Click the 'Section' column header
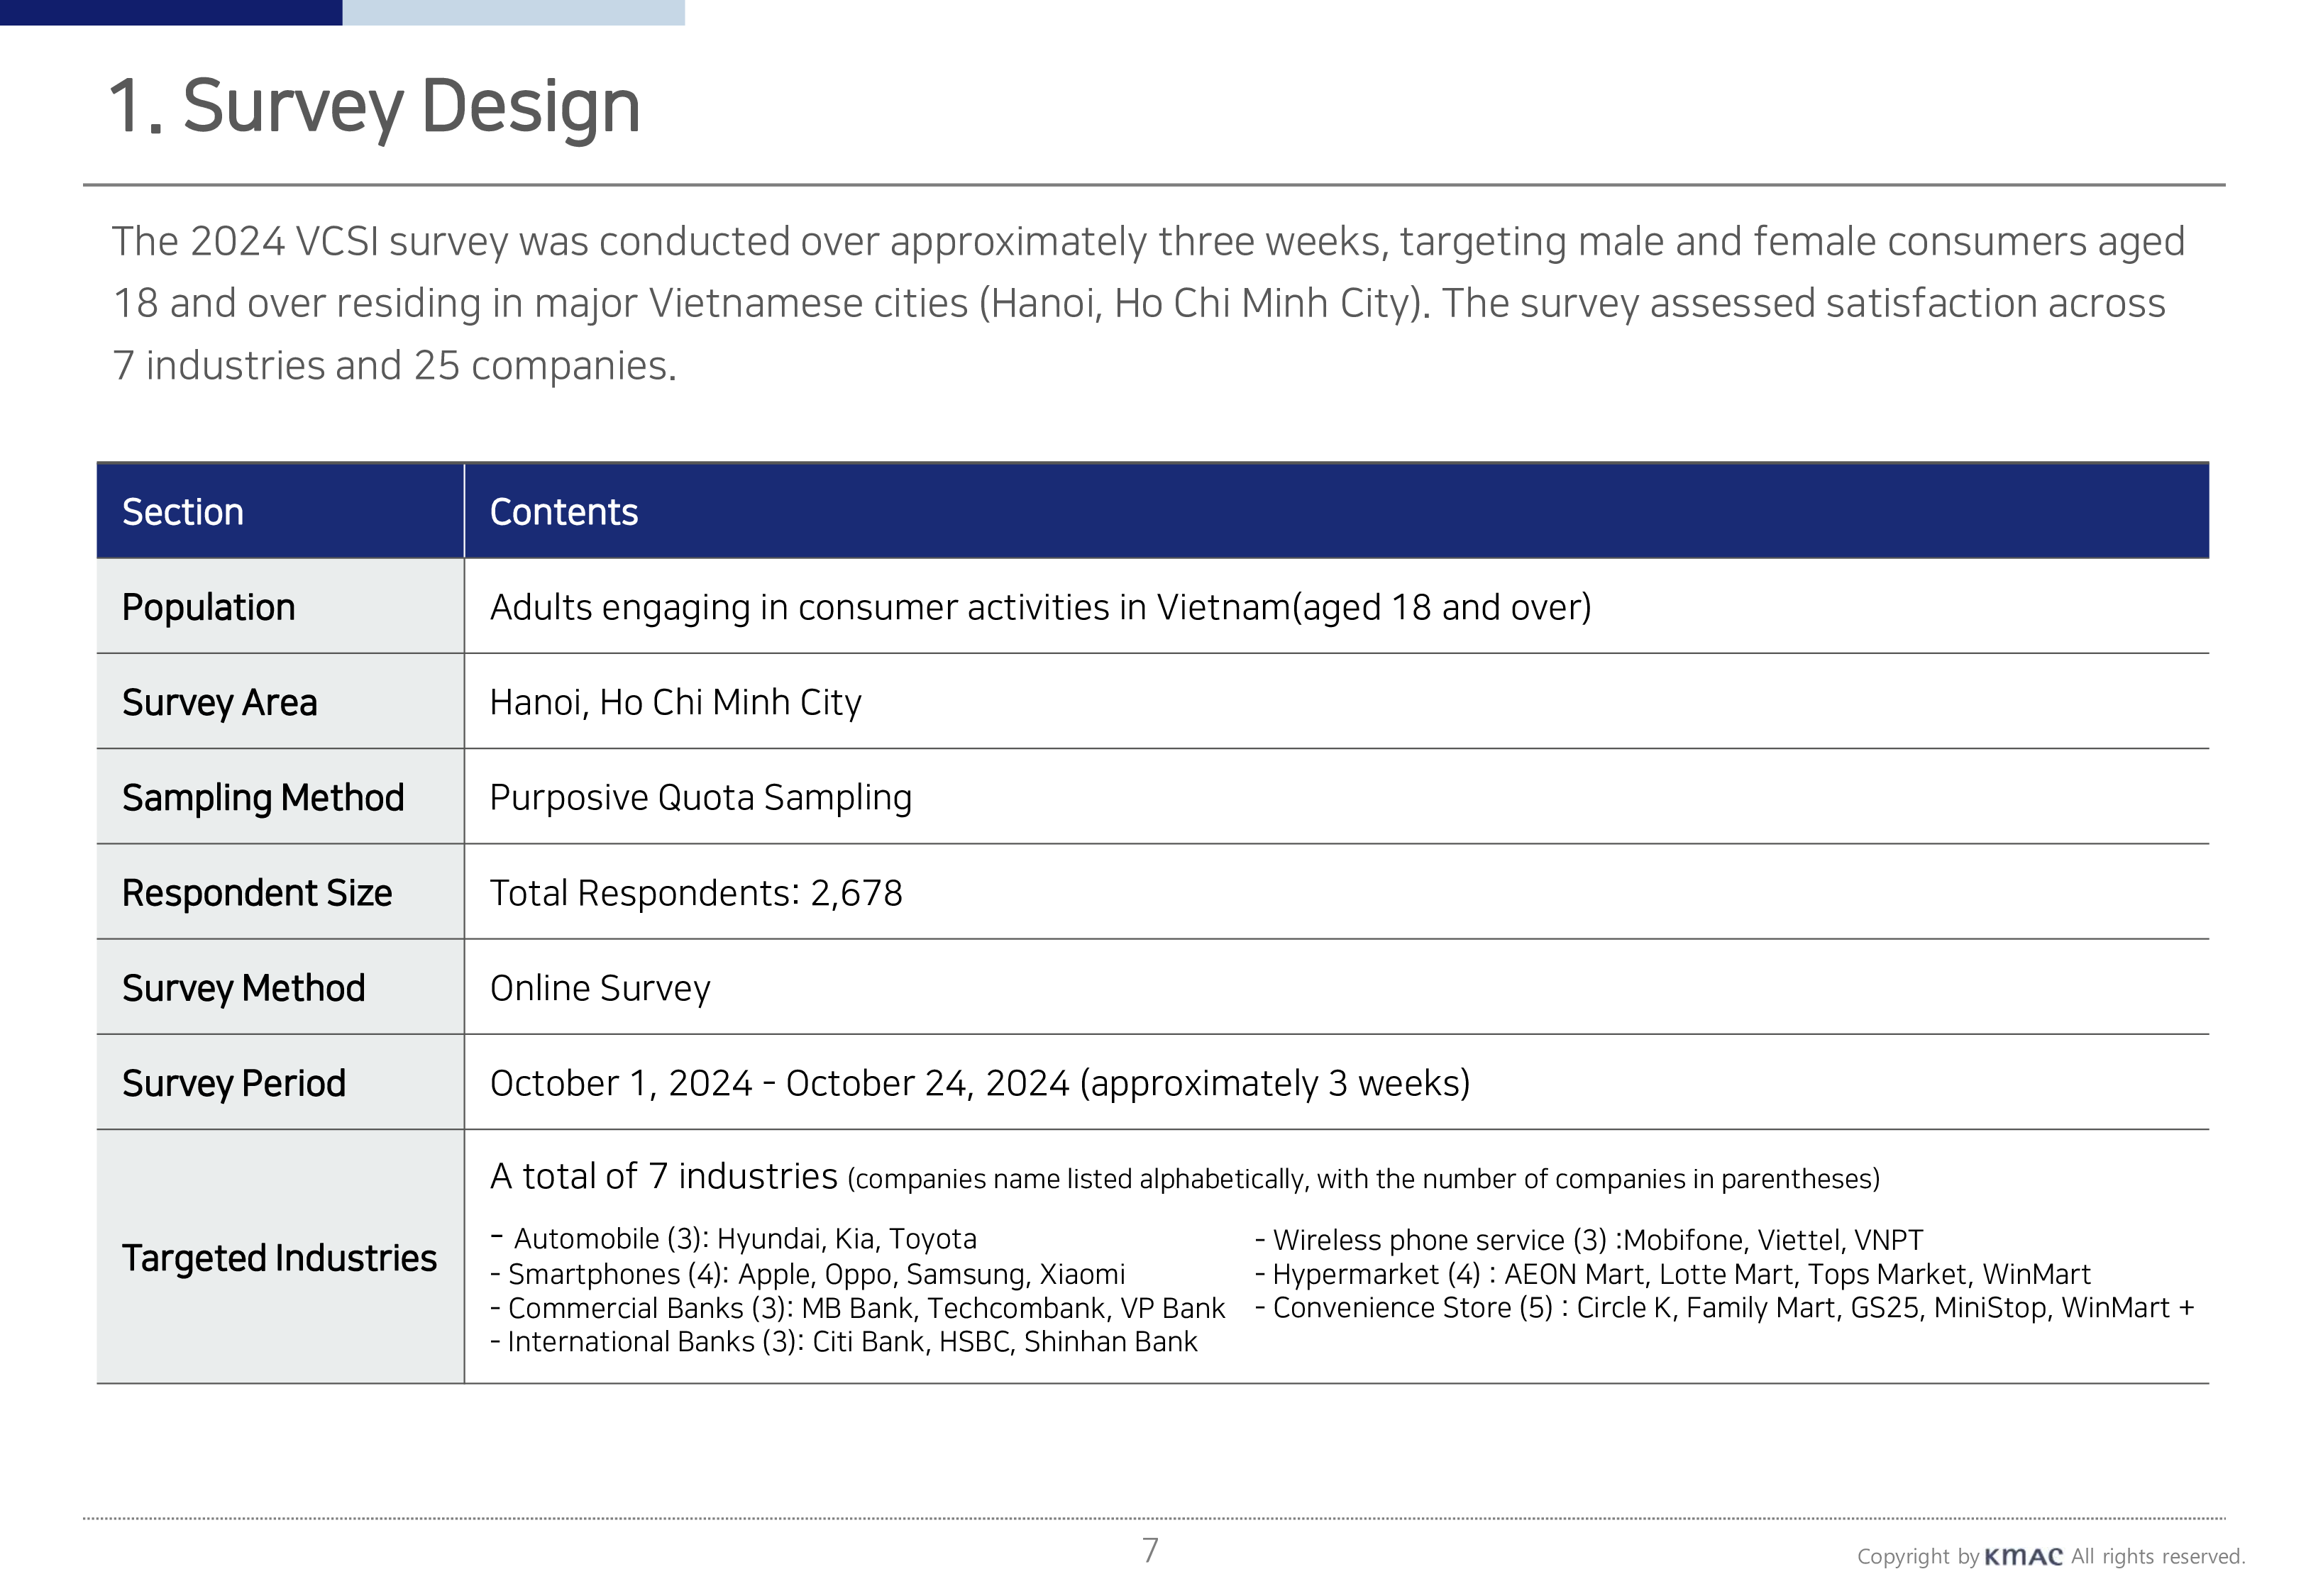Screen dimensions: 2306x1596 pyautogui.click(x=183, y=512)
